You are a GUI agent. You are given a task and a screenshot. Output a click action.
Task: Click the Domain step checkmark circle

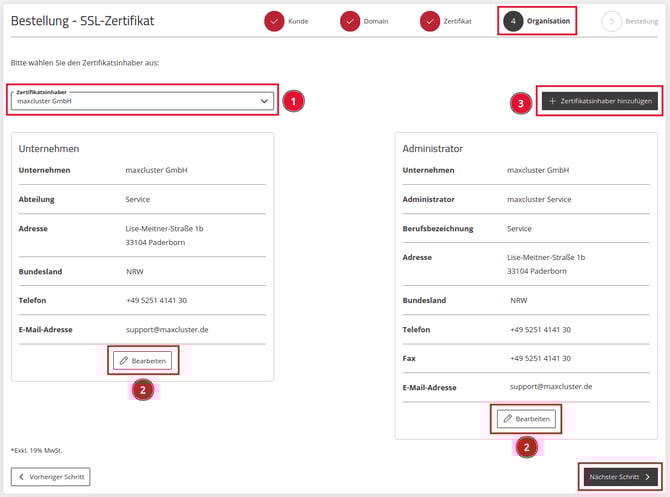(x=350, y=21)
